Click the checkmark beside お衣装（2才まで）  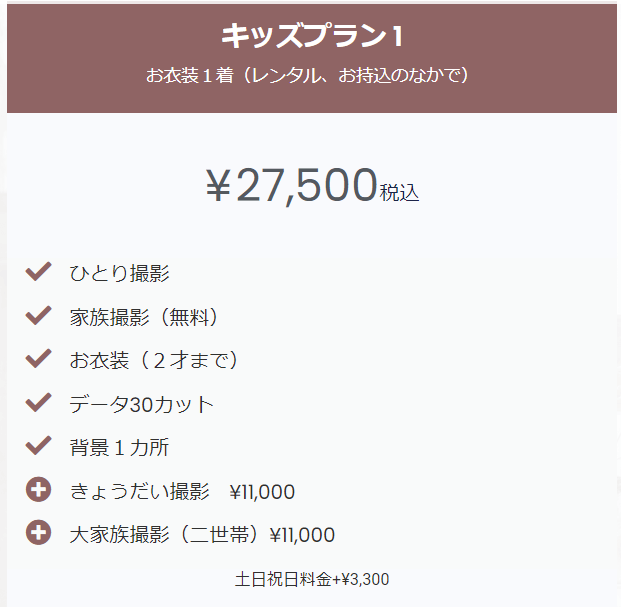point(38,359)
